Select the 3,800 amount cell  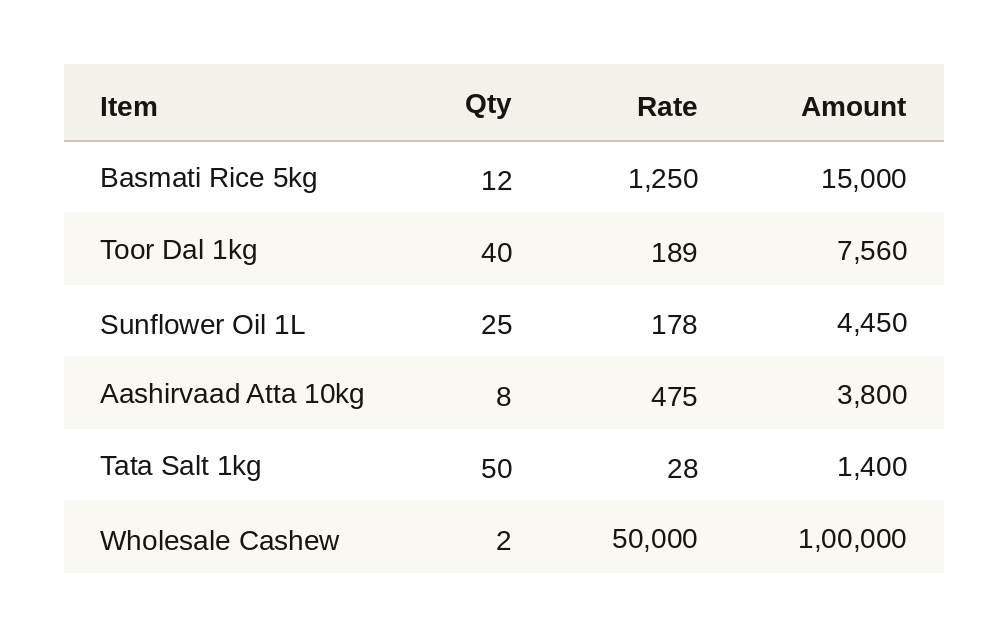(871, 394)
